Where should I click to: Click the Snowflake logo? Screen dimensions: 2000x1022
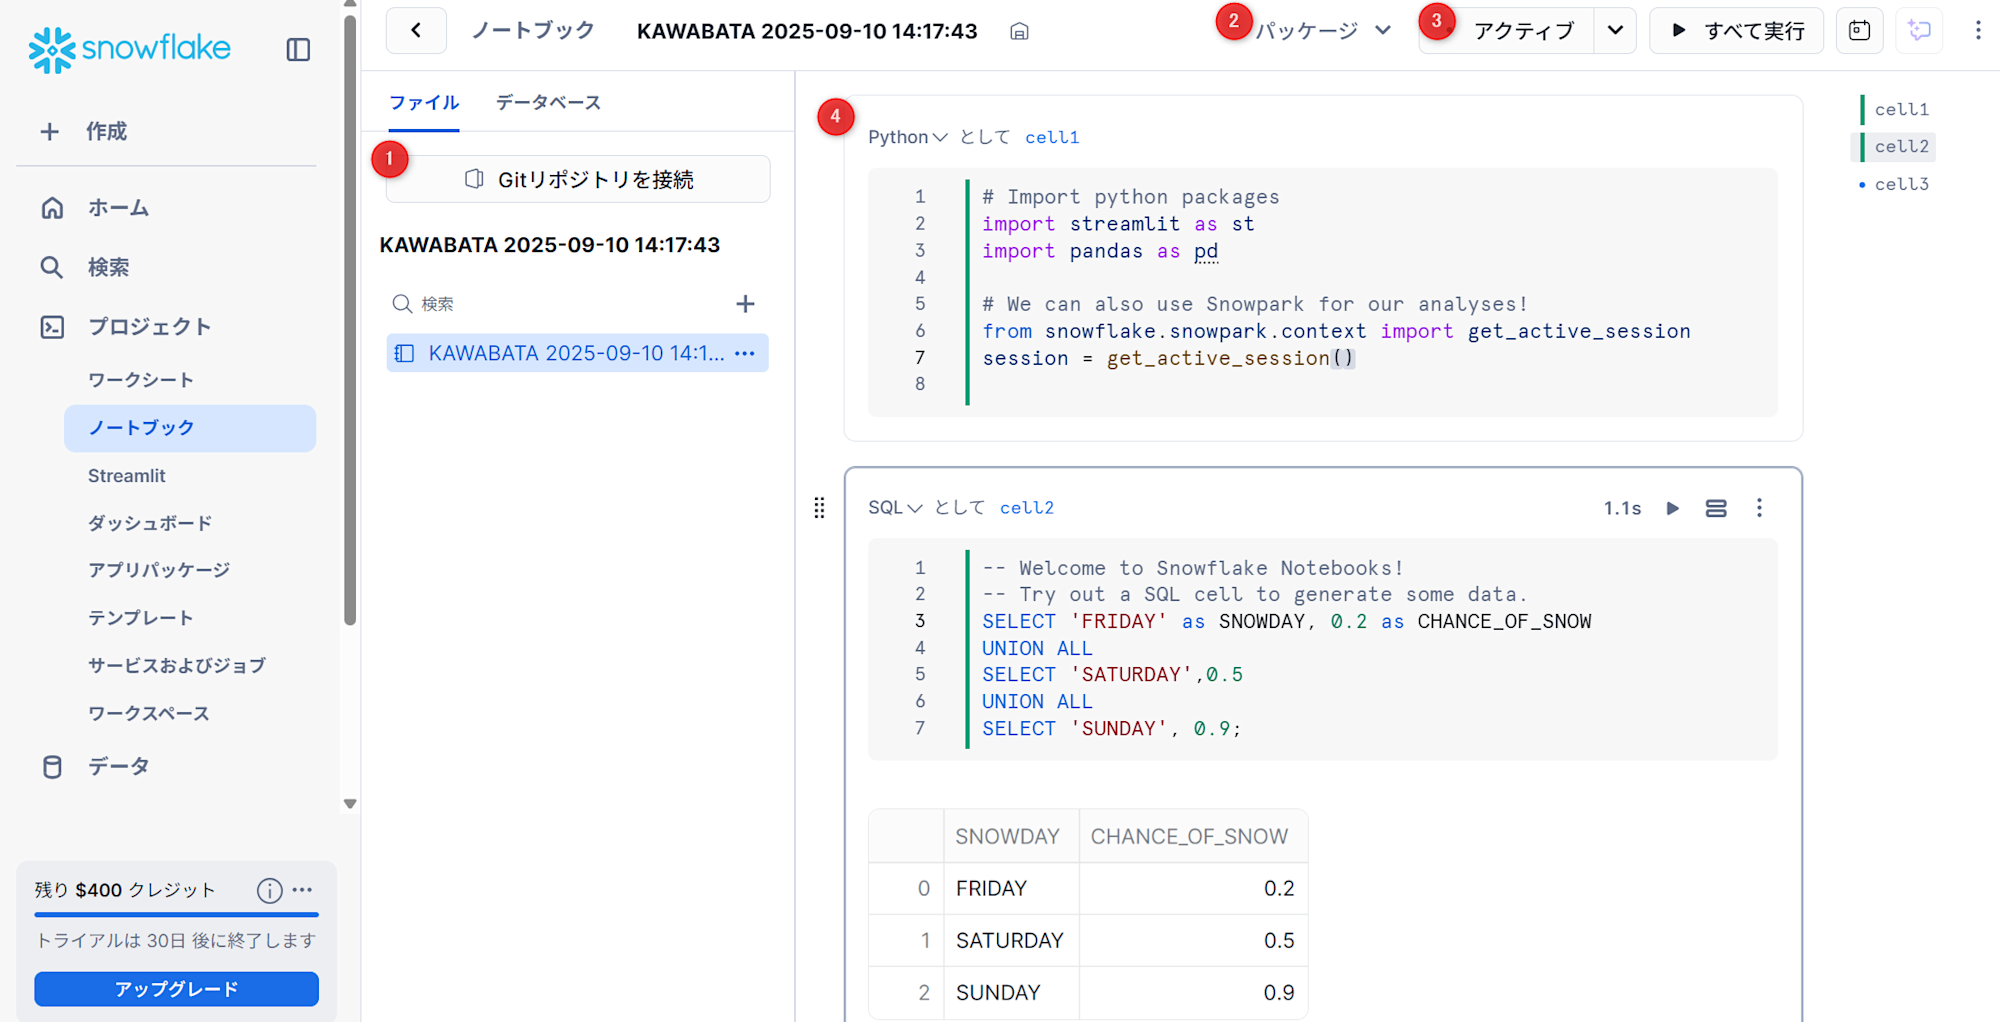[x=130, y=49]
